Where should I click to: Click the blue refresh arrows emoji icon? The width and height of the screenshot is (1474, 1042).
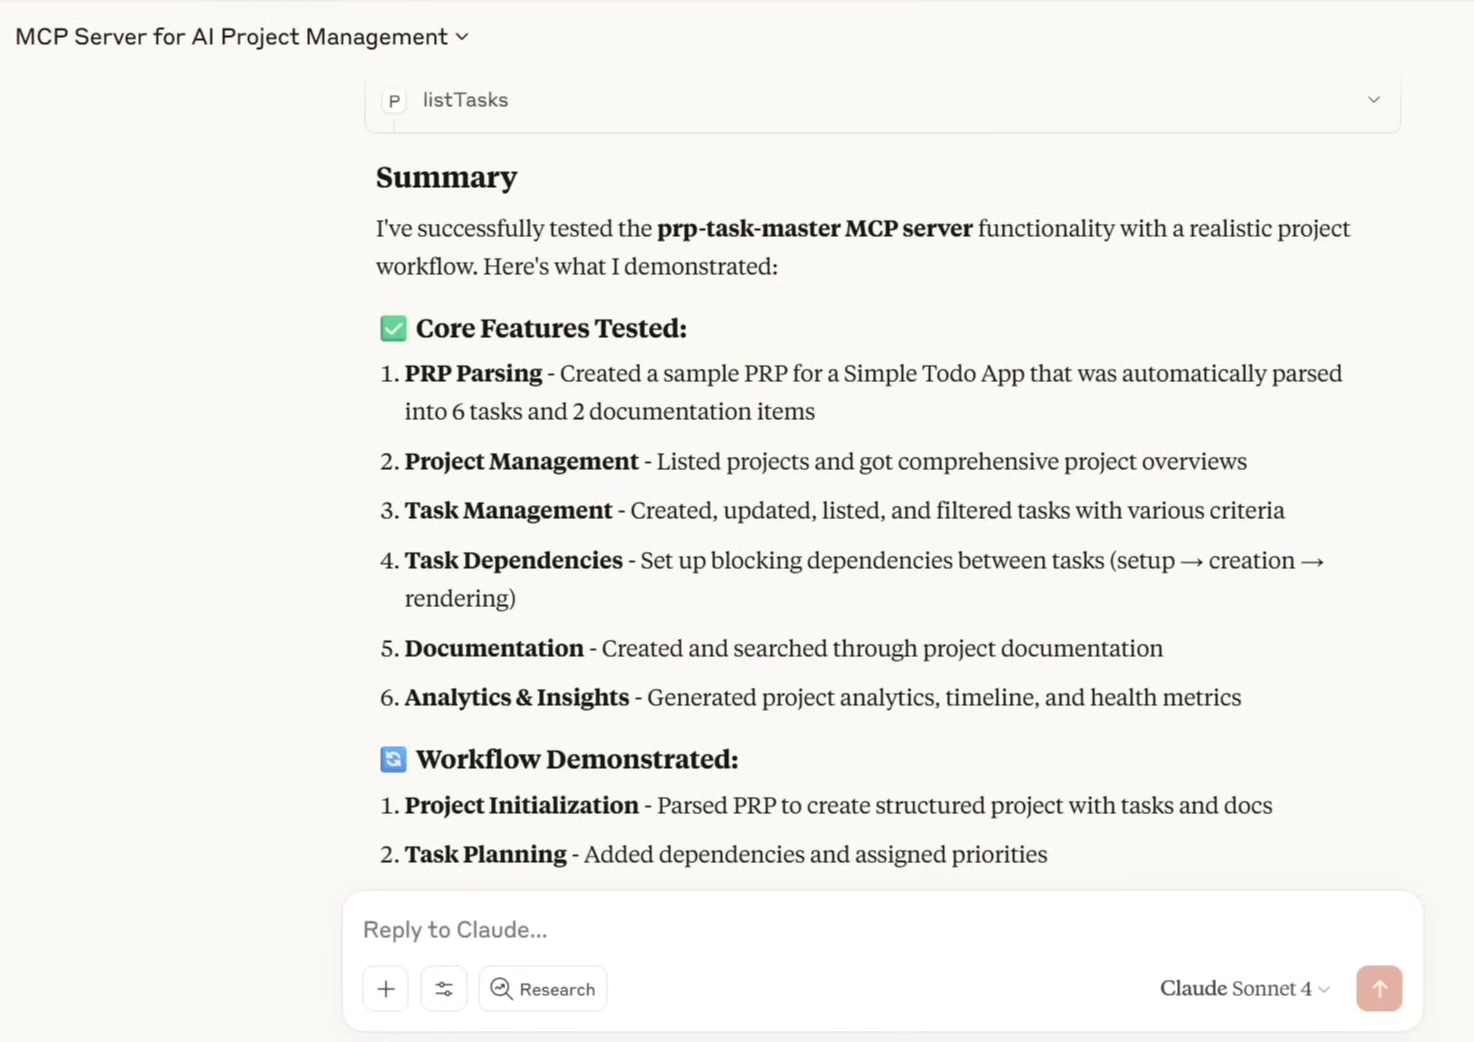pyautogui.click(x=393, y=759)
